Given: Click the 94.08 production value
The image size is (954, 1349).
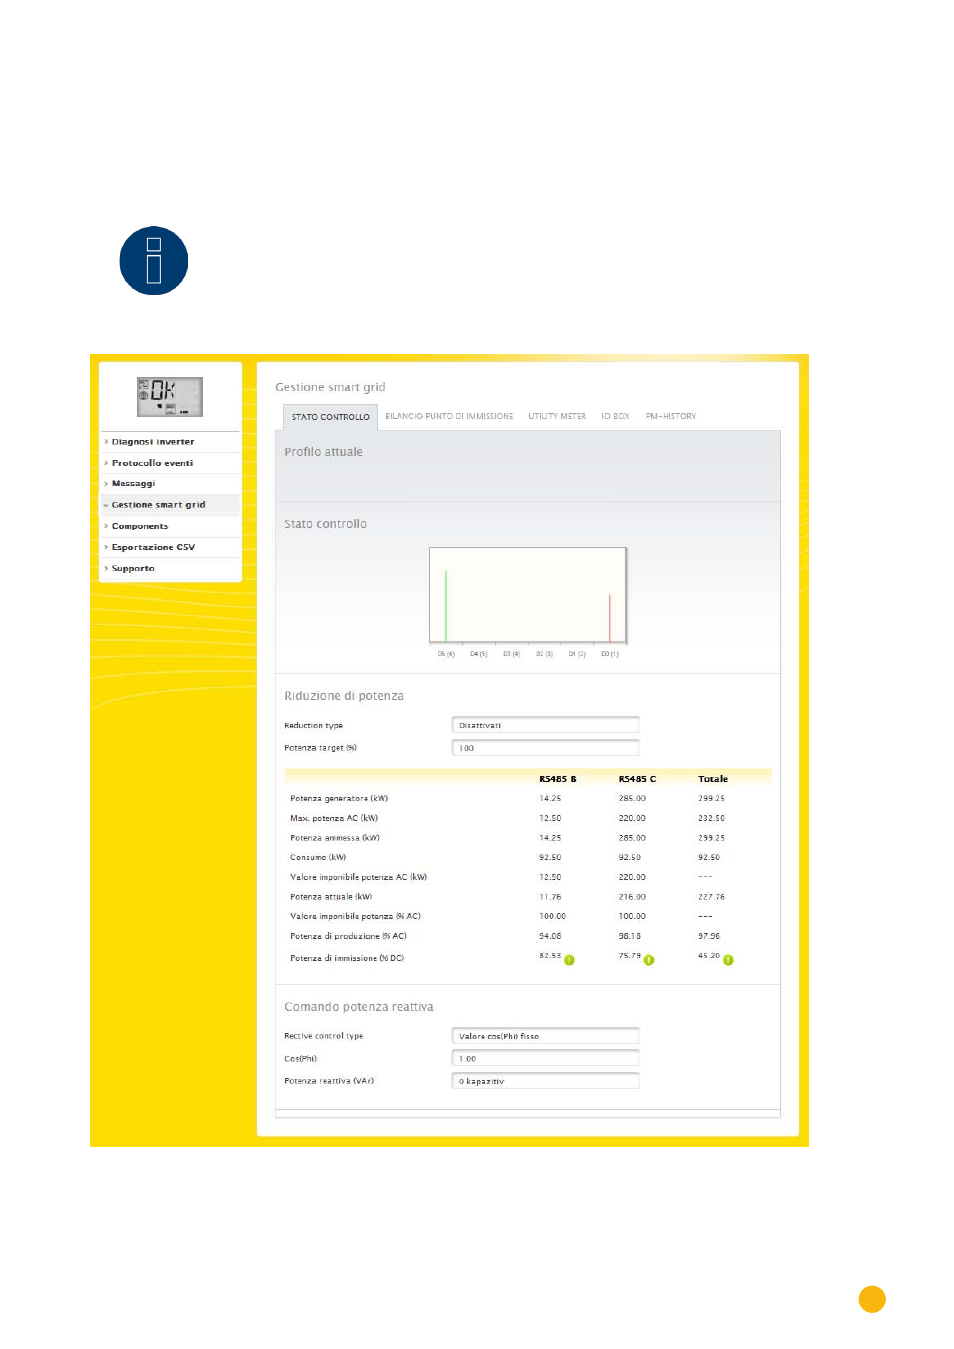Looking at the screenshot, I should click(x=550, y=936).
